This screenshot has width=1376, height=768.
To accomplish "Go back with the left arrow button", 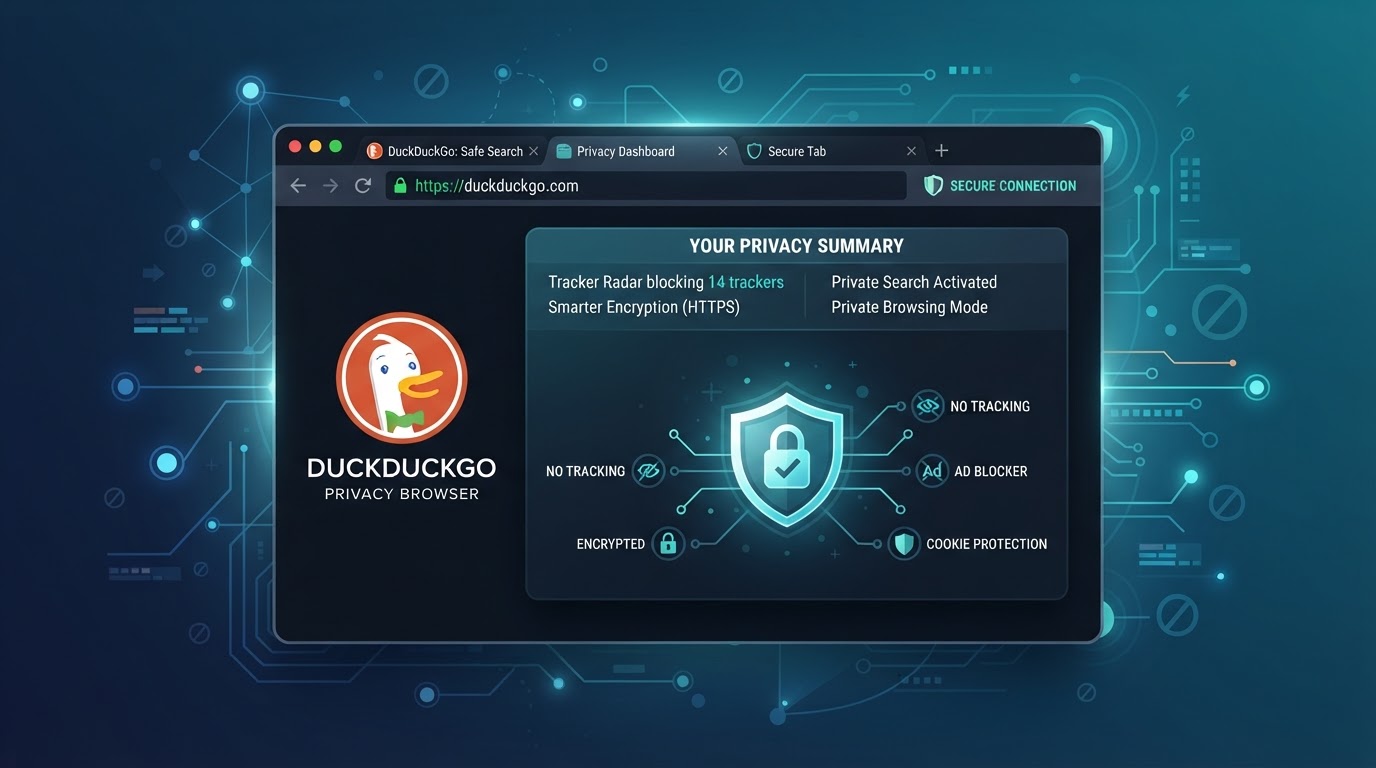I will tap(298, 186).
